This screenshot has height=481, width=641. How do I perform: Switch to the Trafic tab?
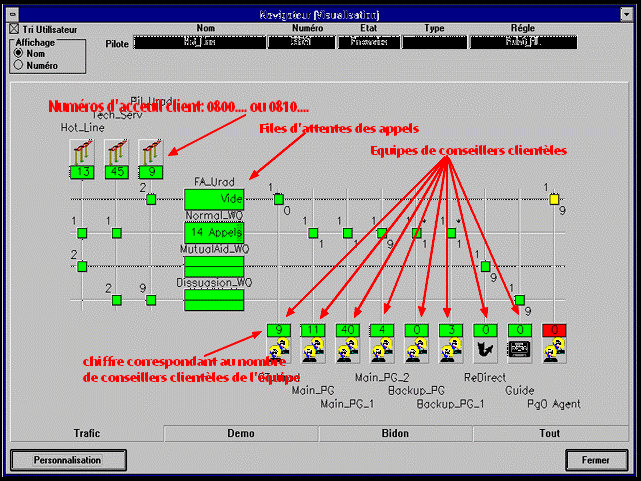[87, 433]
